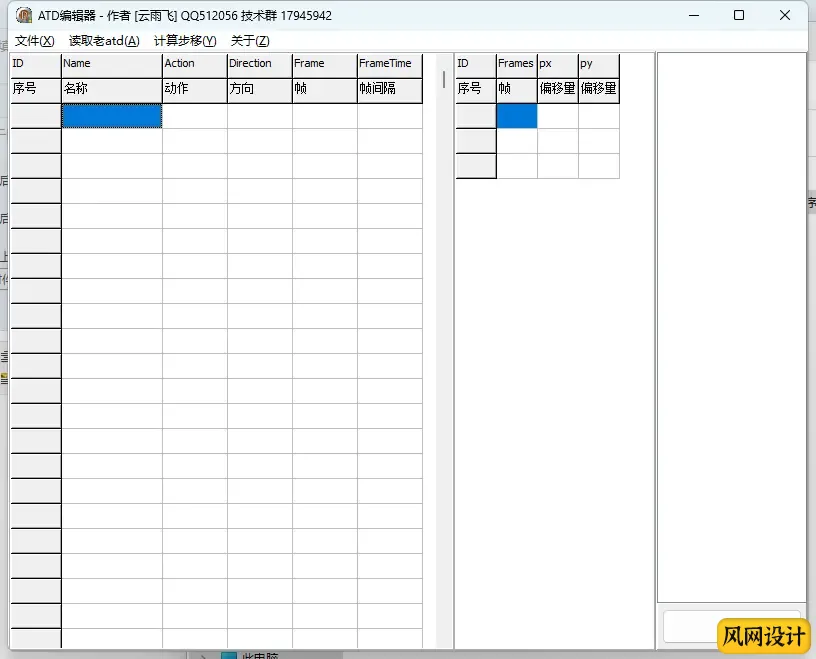The width and height of the screenshot is (816, 659).
Task: Click the first row header of left table
Action: pos(35,116)
